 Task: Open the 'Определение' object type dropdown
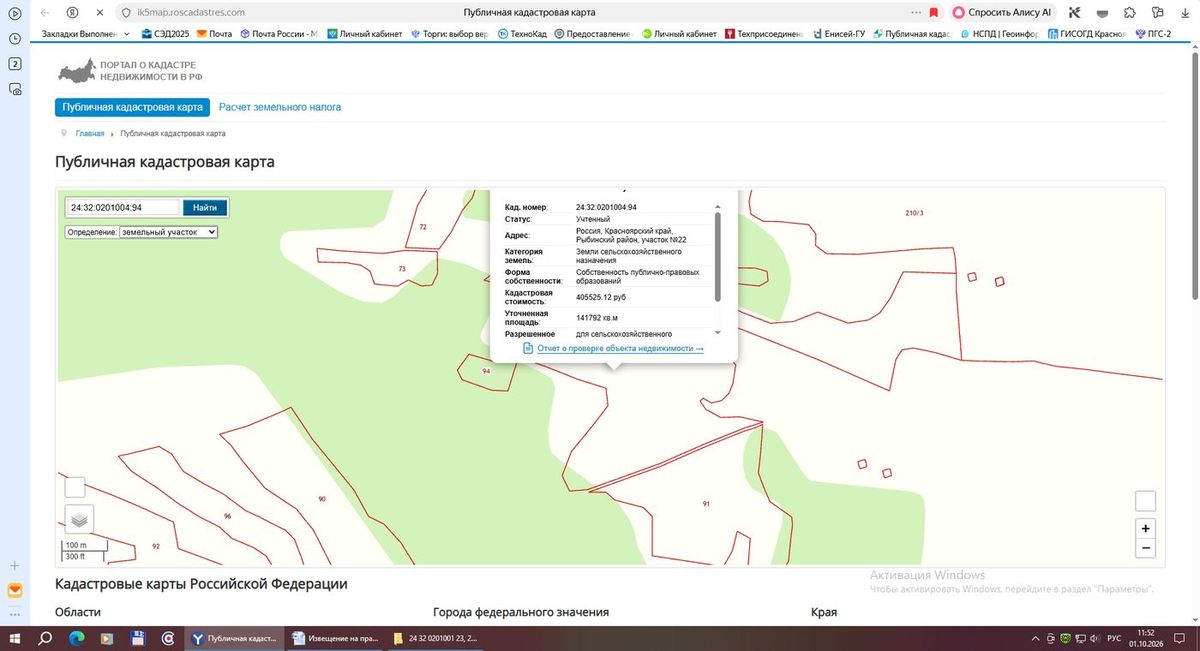click(168, 232)
